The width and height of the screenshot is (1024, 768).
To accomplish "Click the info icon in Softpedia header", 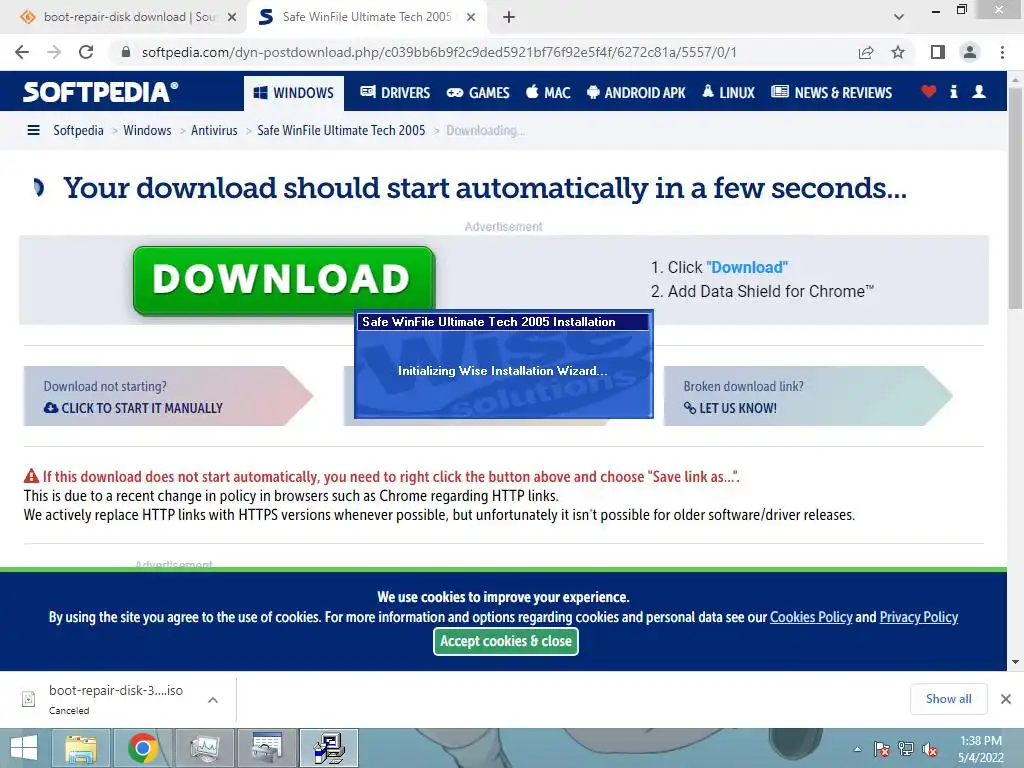I will click(954, 92).
